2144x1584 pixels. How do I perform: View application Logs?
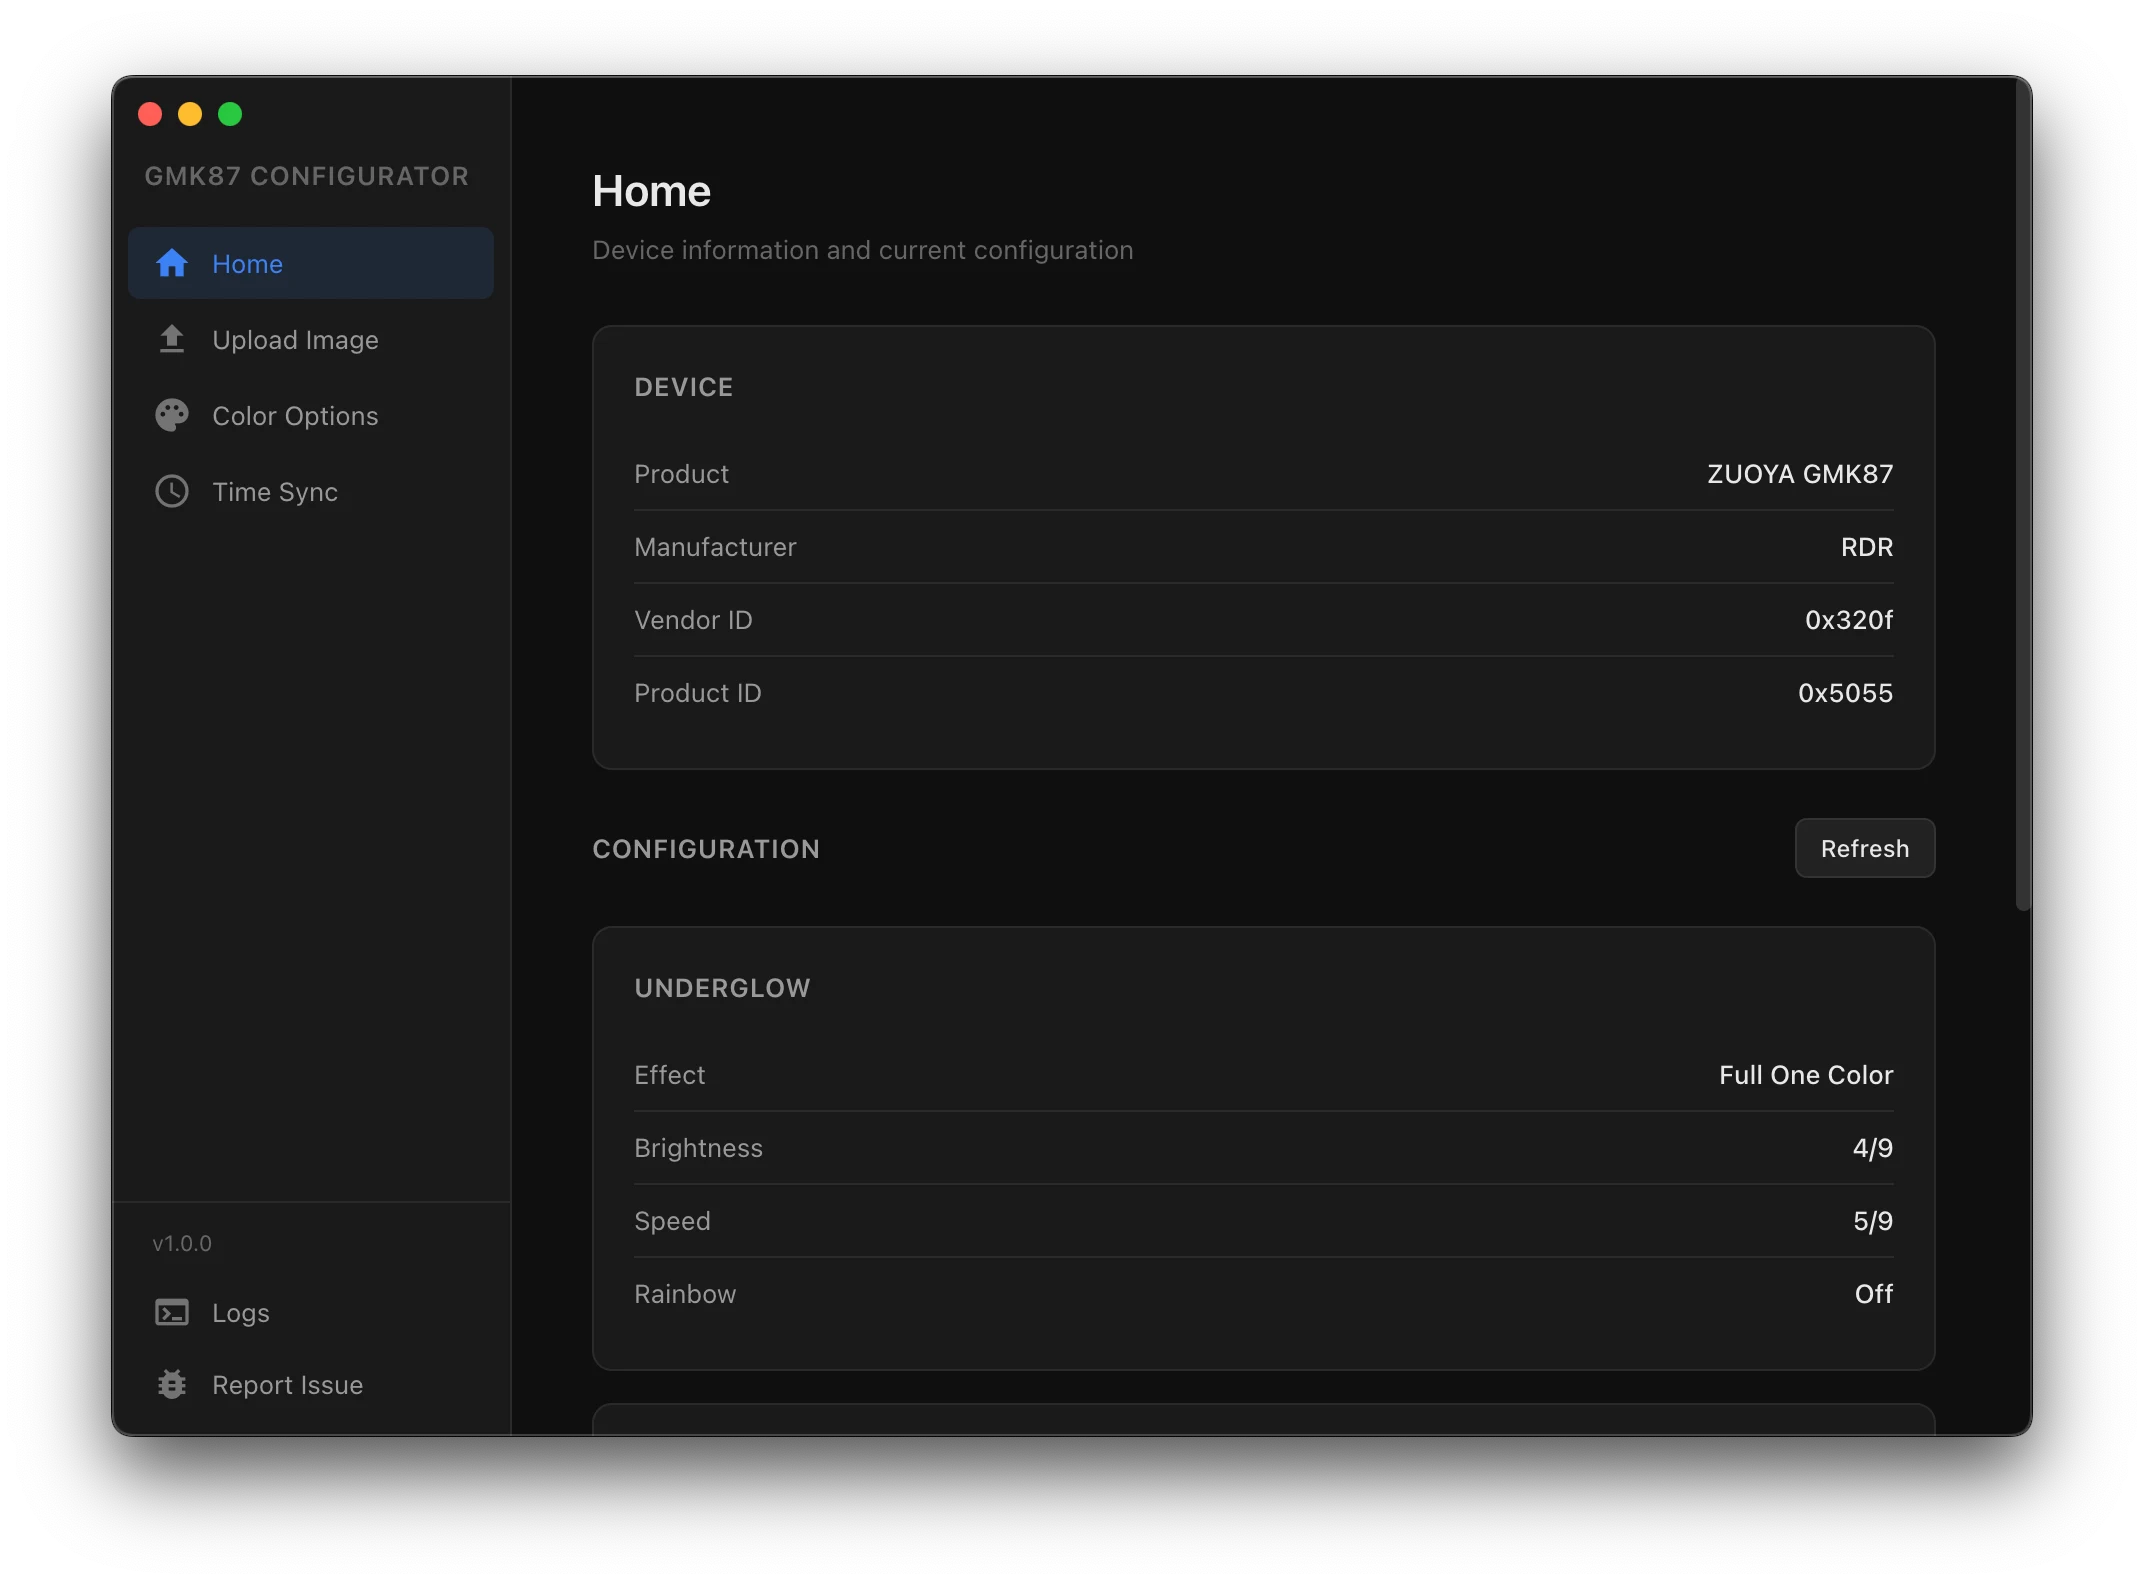(240, 1312)
